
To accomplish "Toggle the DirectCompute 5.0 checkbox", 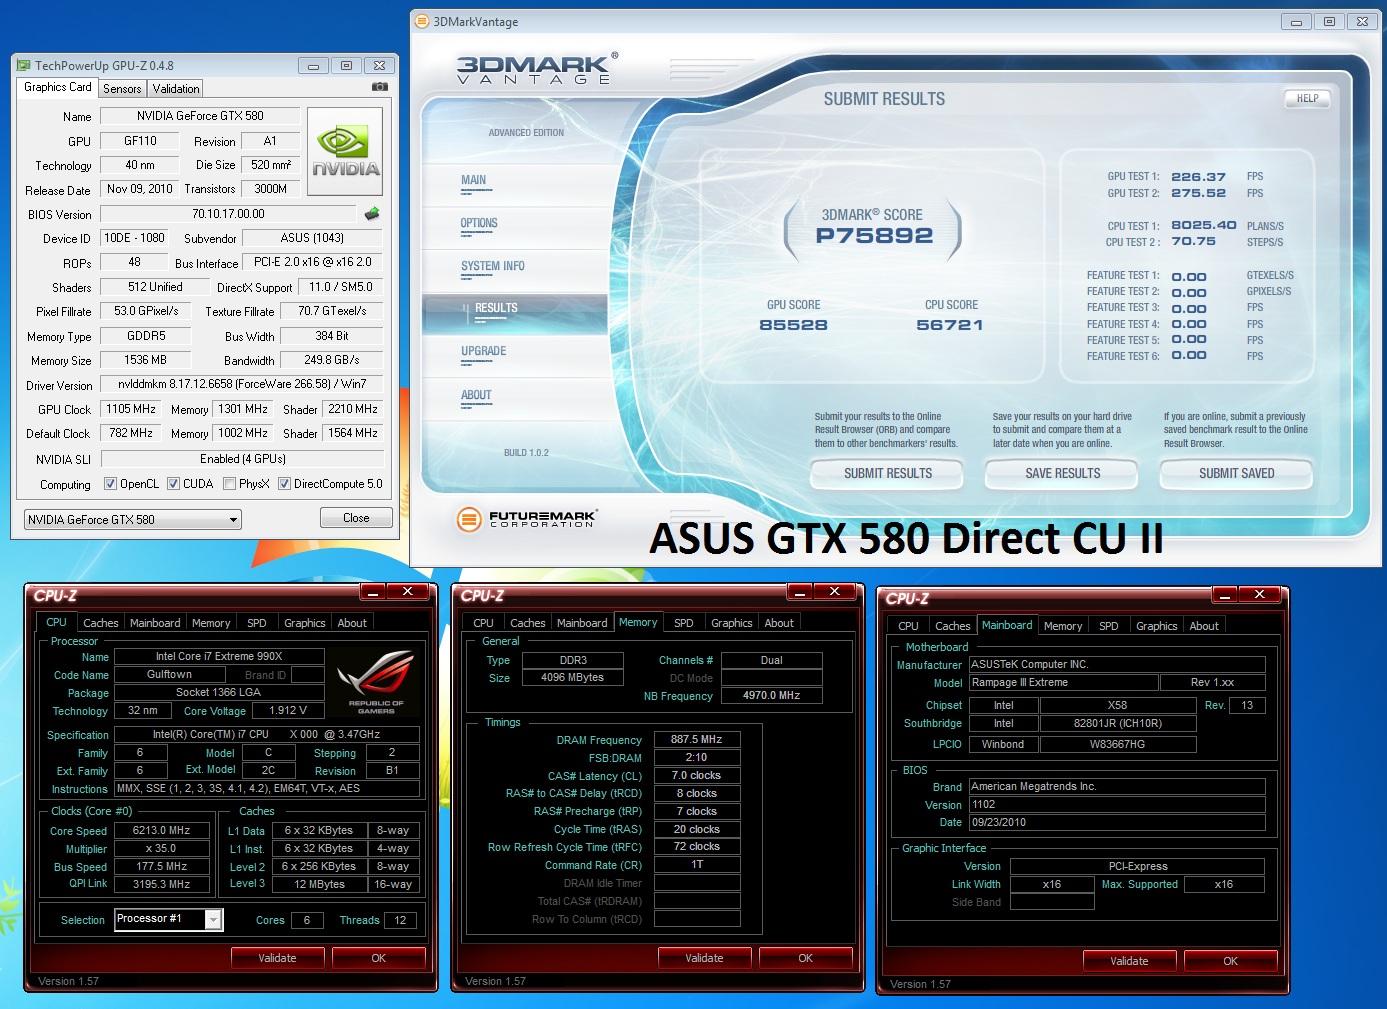I will click(x=285, y=484).
